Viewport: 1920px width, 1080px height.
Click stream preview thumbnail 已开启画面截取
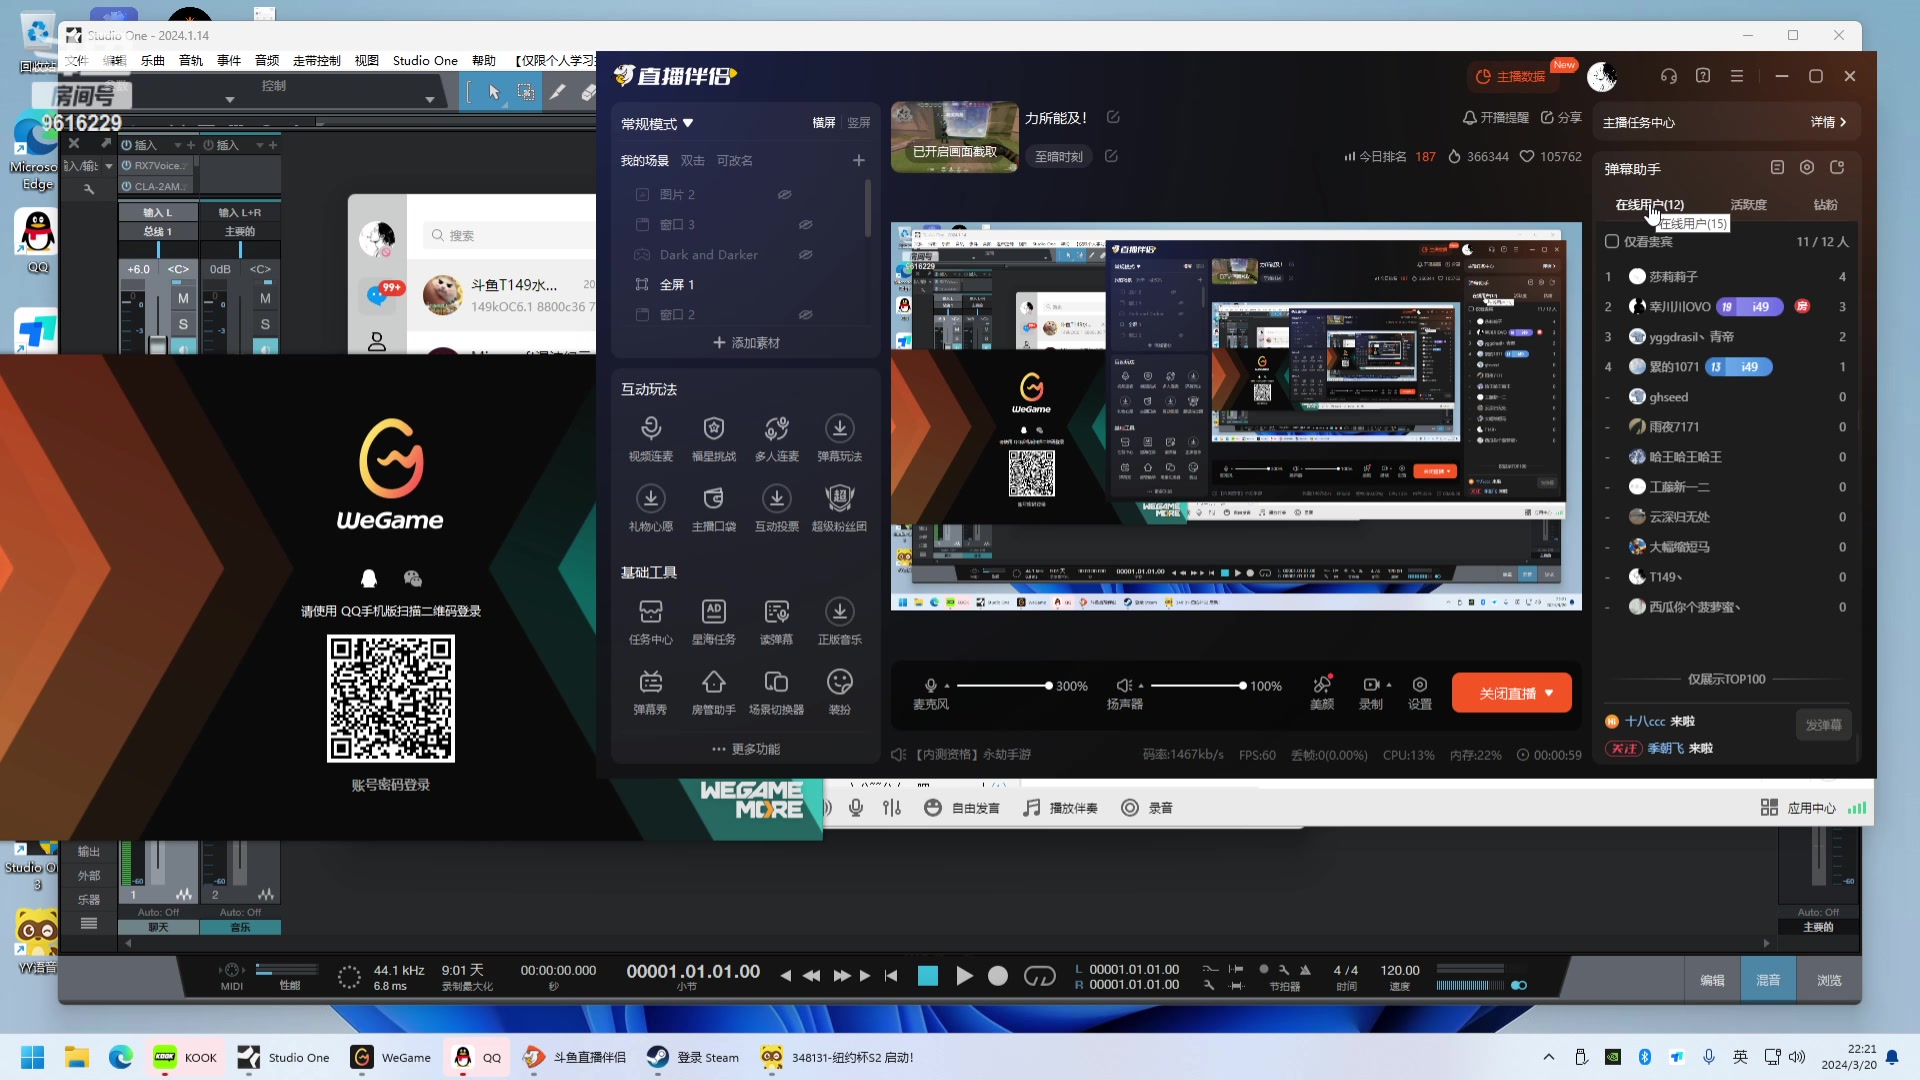point(954,136)
